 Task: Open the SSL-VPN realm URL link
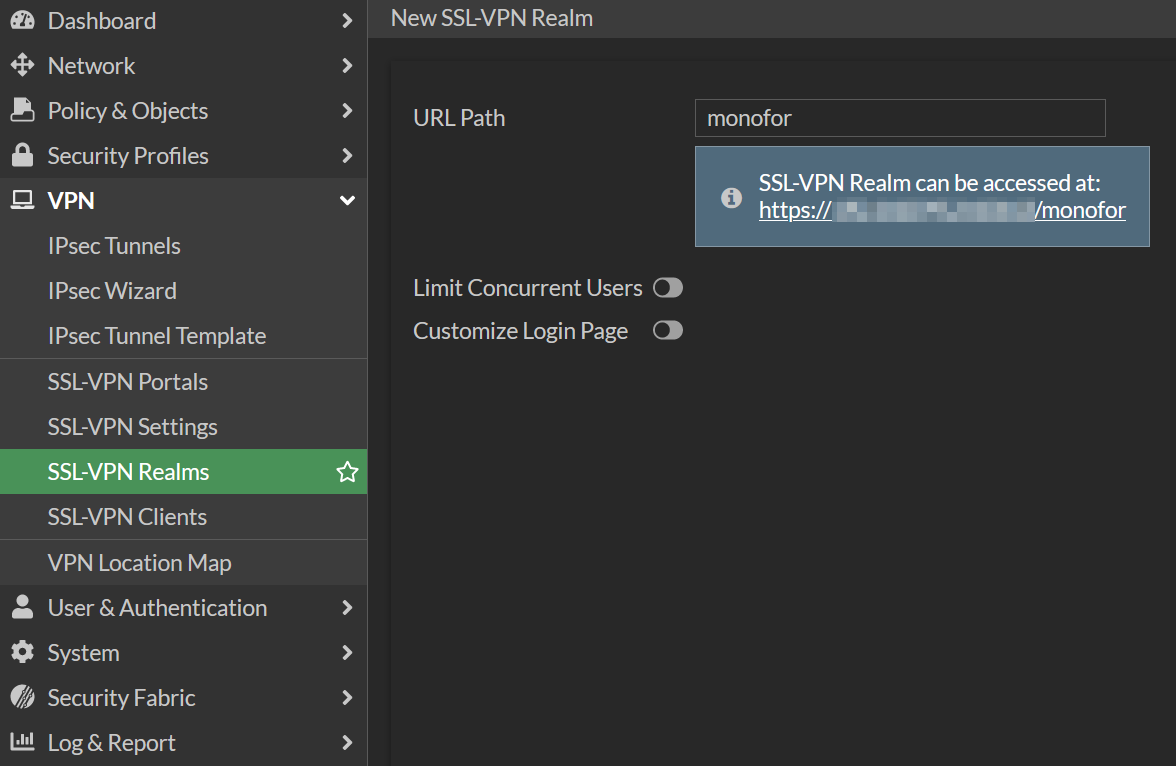pos(942,210)
